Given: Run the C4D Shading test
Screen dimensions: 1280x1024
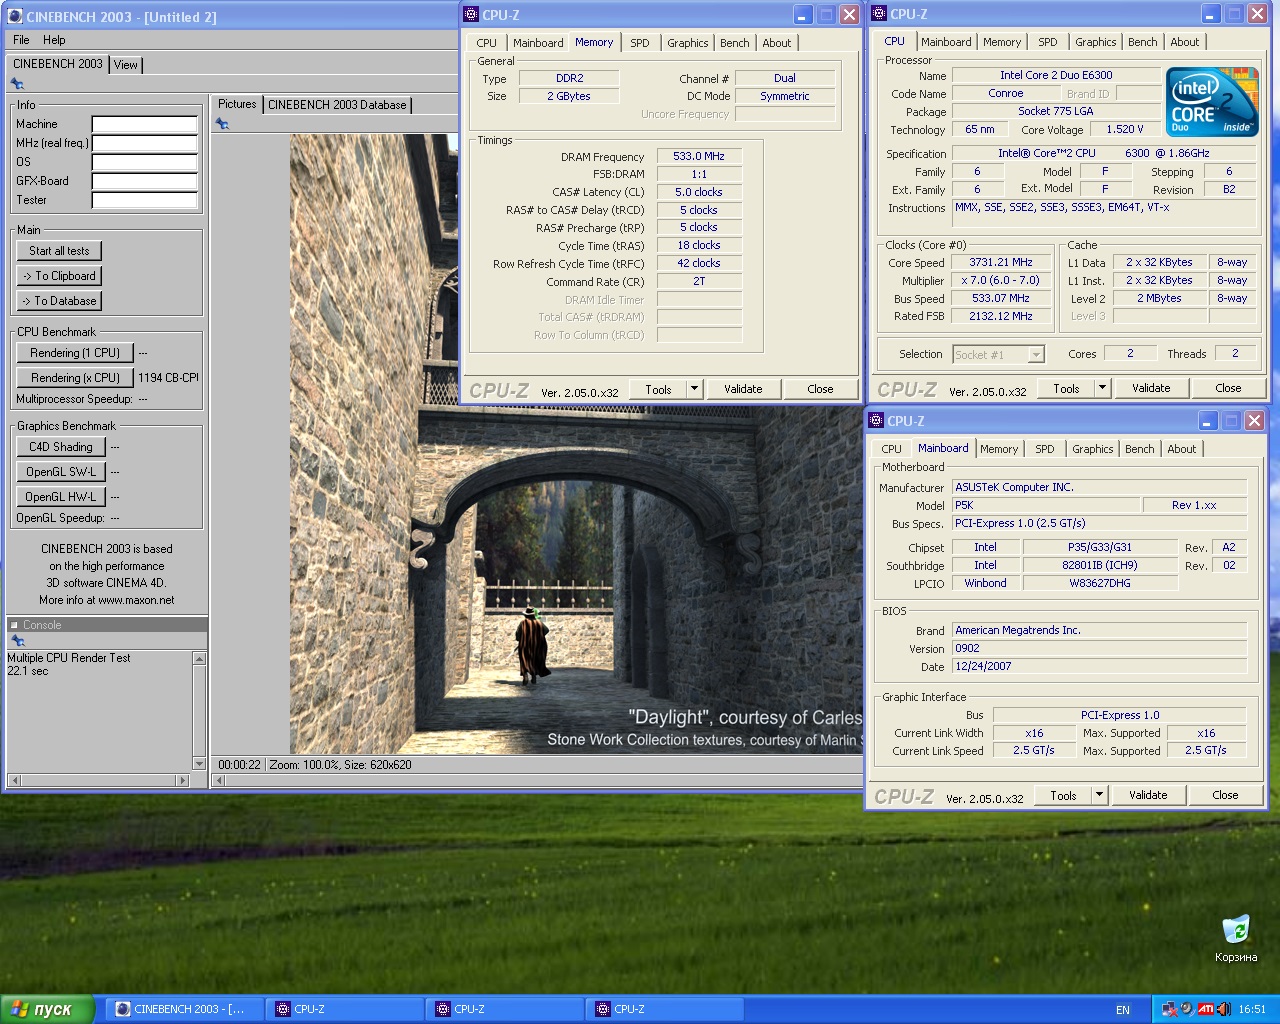Looking at the screenshot, I should click(61, 447).
